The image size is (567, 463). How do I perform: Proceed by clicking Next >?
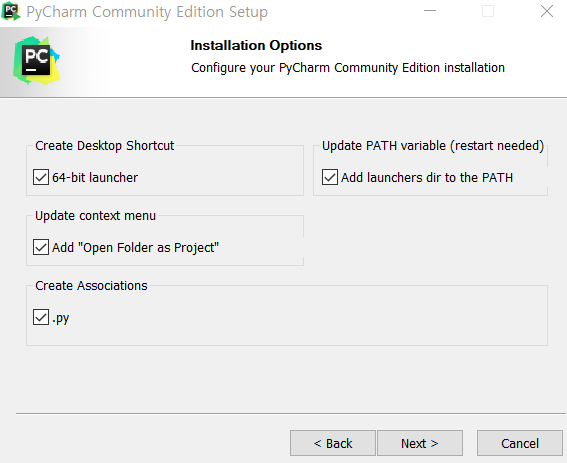[x=420, y=443]
